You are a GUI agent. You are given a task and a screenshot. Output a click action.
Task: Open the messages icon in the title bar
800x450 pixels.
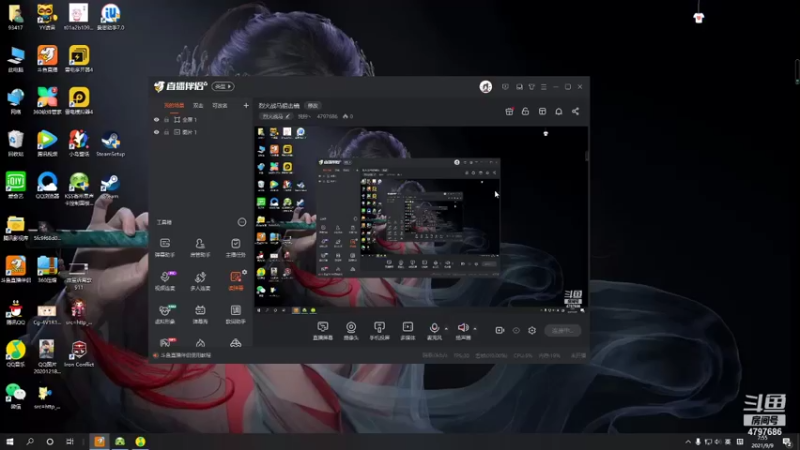(x=519, y=87)
